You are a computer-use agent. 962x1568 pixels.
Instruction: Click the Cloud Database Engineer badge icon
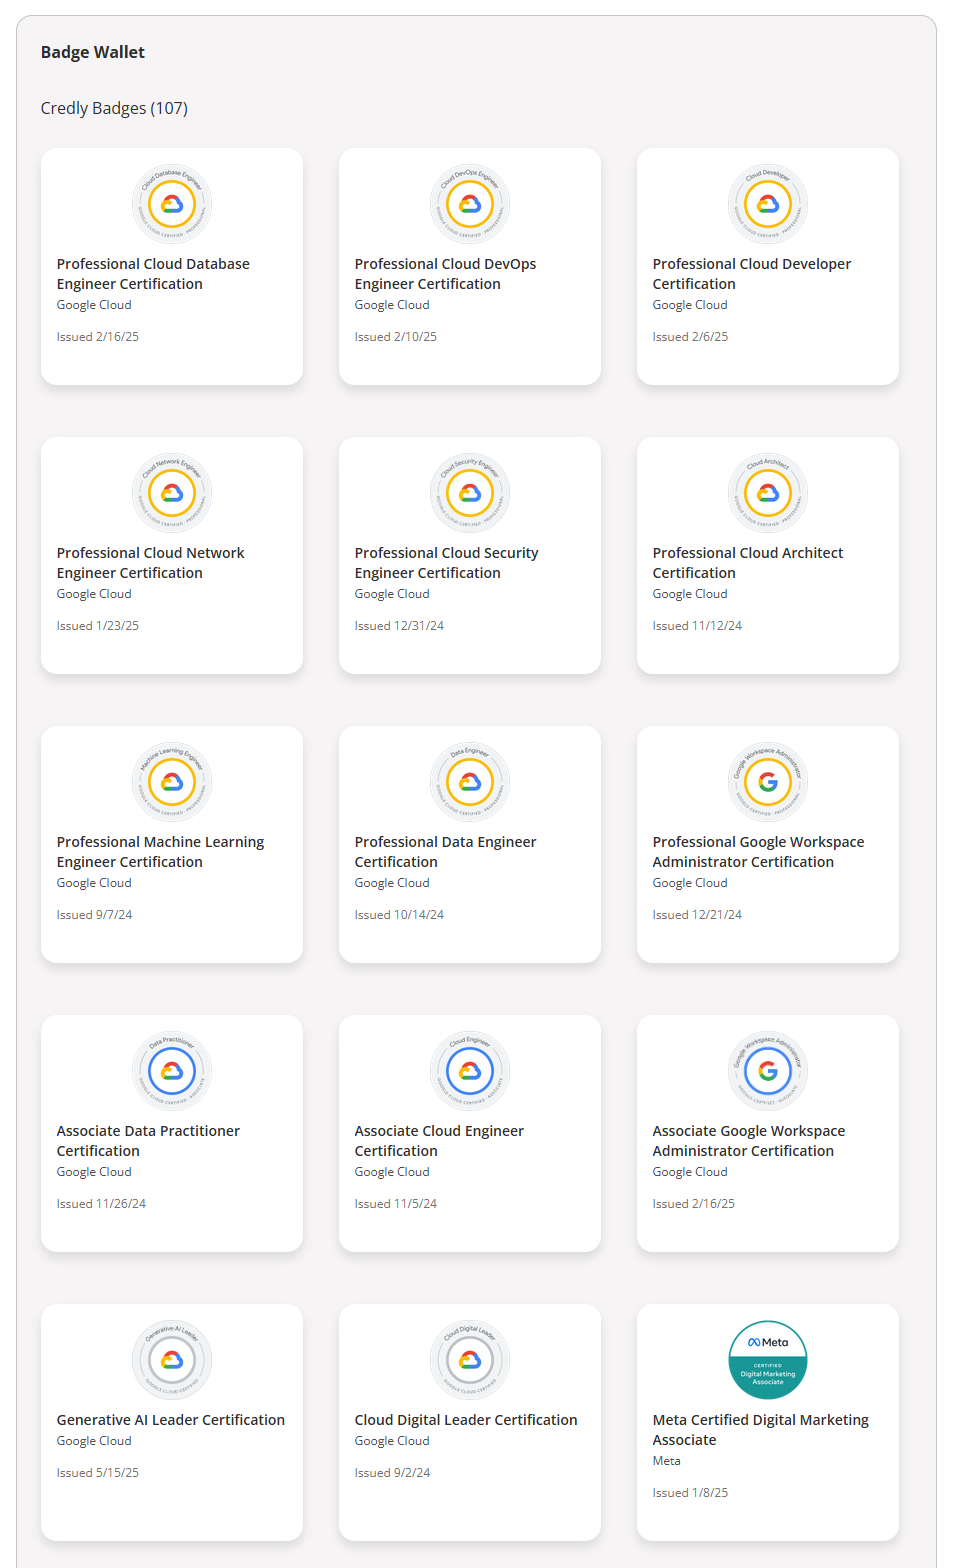coord(172,204)
